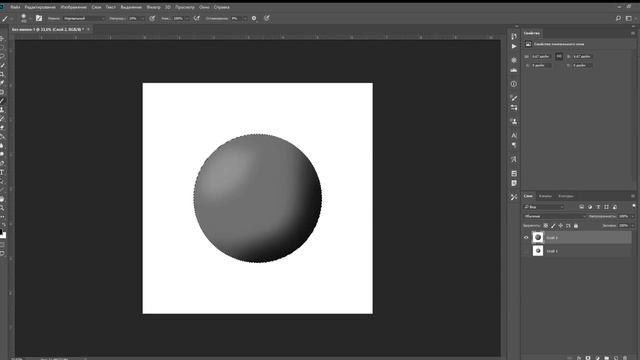Open the workspace switcher icon
Screen dimensions: 640x360
pos(629,18)
